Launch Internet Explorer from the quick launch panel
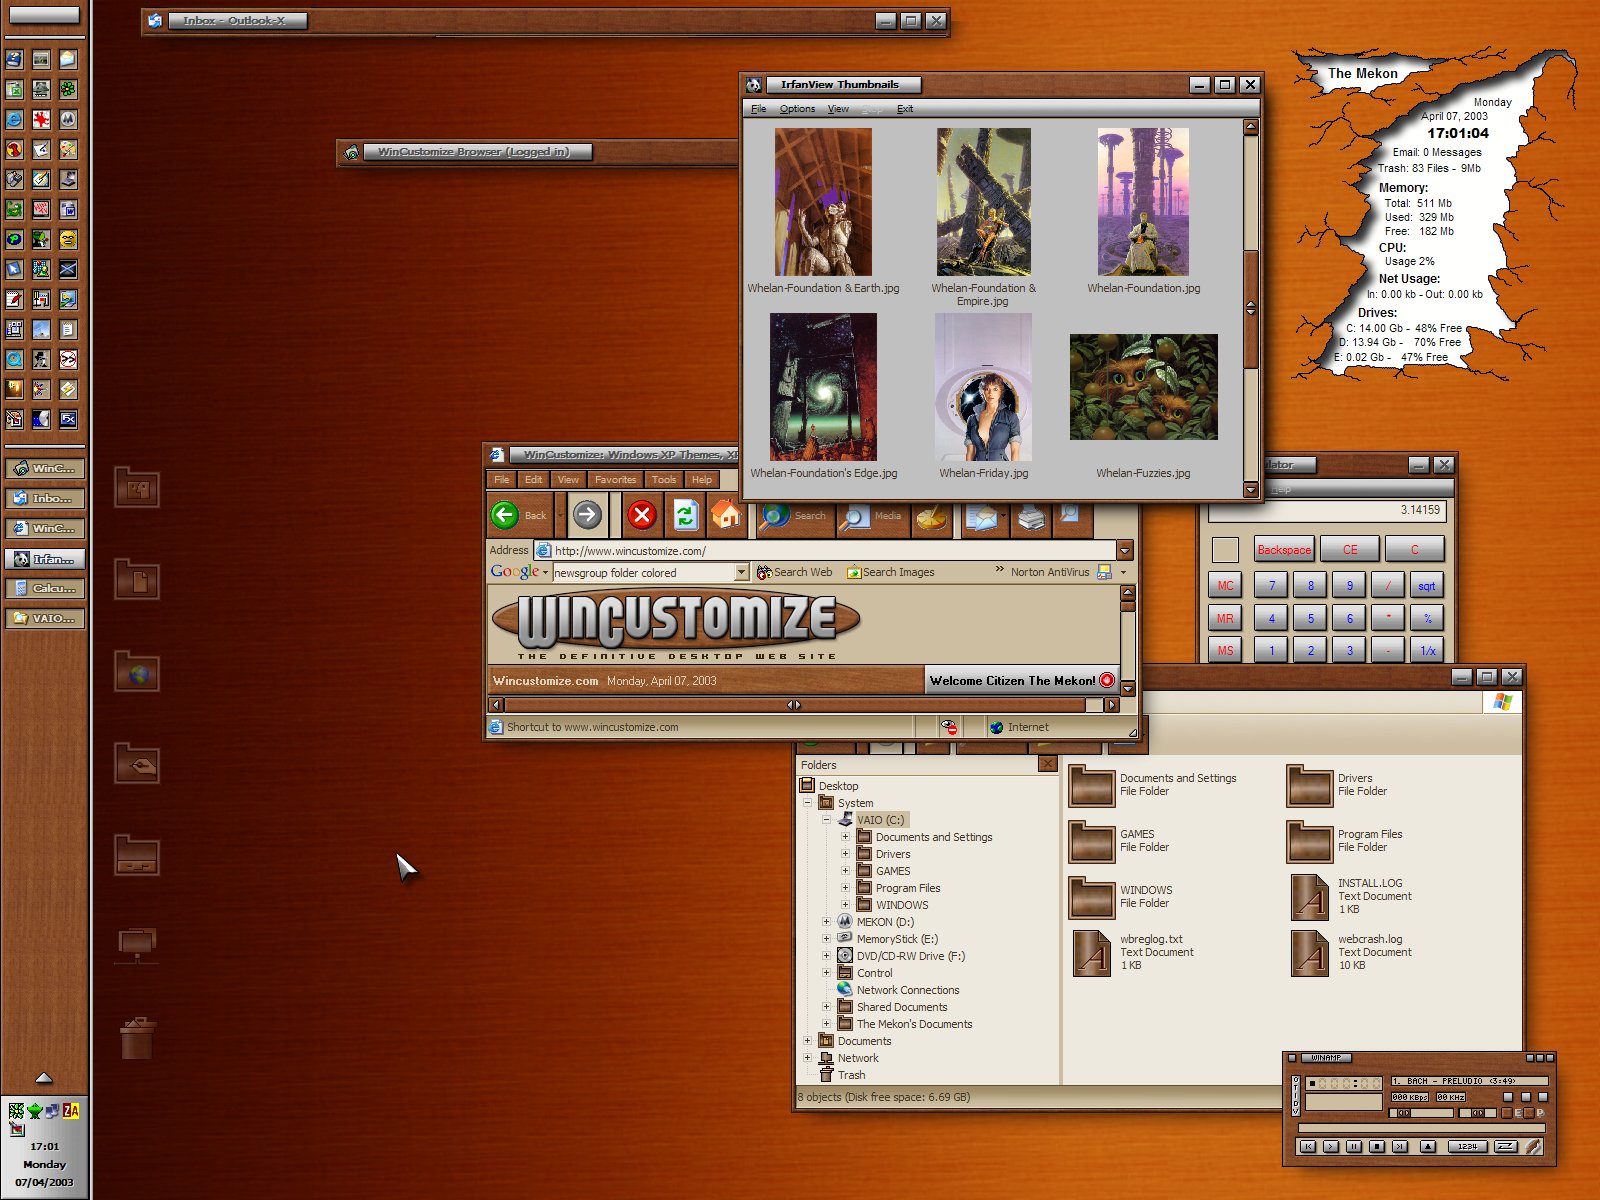This screenshot has height=1200, width=1600. coord(14,118)
